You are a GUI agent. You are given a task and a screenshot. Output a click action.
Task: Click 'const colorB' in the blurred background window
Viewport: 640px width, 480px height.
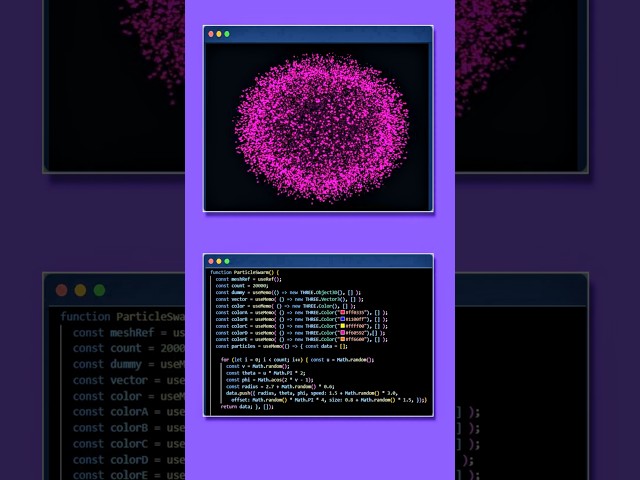click(x=111, y=428)
